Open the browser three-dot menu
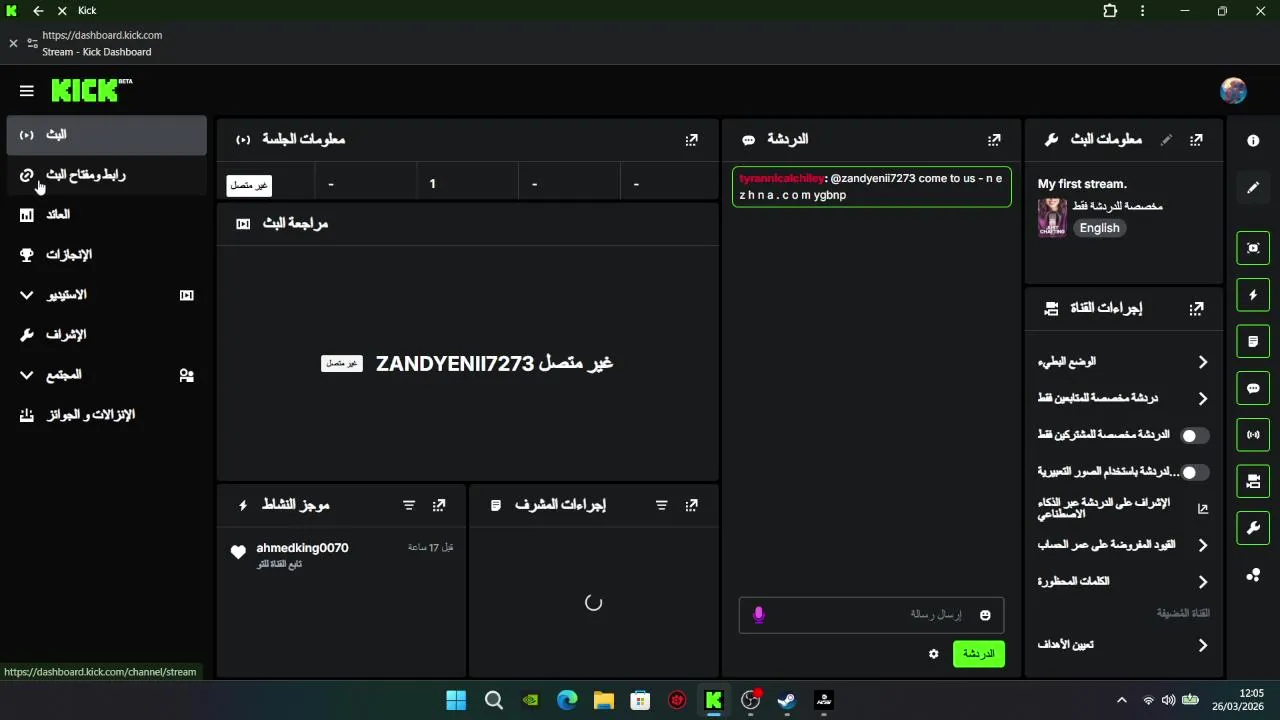Screen dimensions: 1280x720 (1143, 11)
